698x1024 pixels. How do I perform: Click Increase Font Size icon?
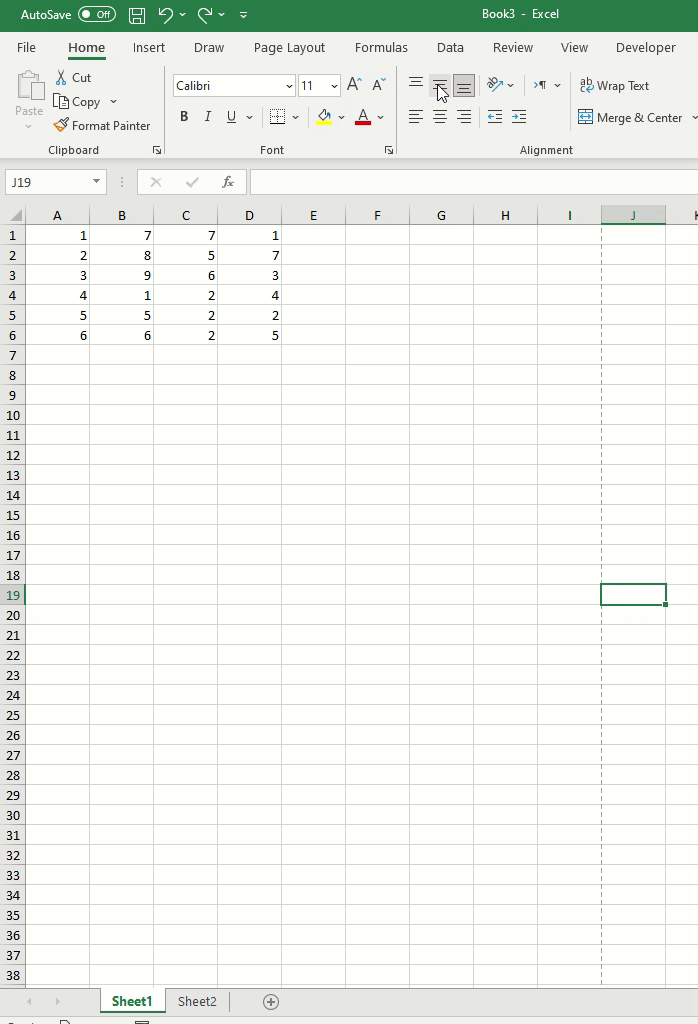(354, 84)
